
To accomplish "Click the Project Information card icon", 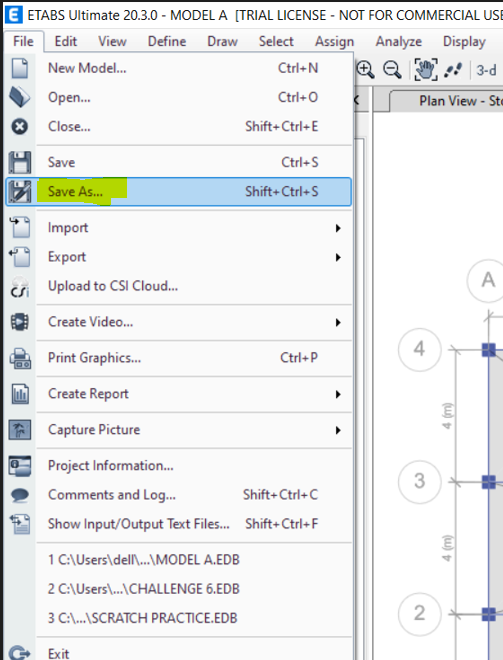I will pyautogui.click(x=20, y=466).
